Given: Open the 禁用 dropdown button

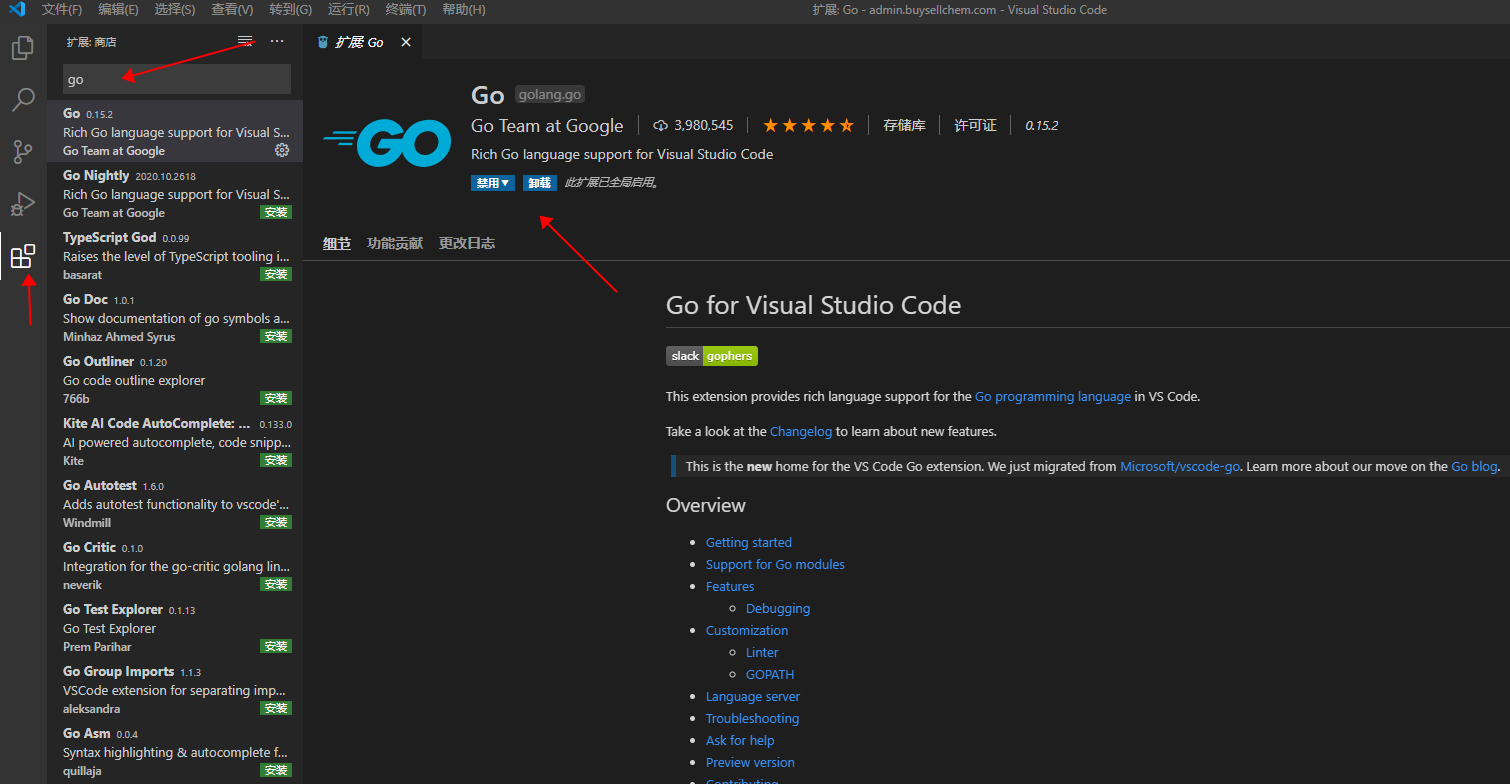Looking at the screenshot, I should click(x=493, y=183).
